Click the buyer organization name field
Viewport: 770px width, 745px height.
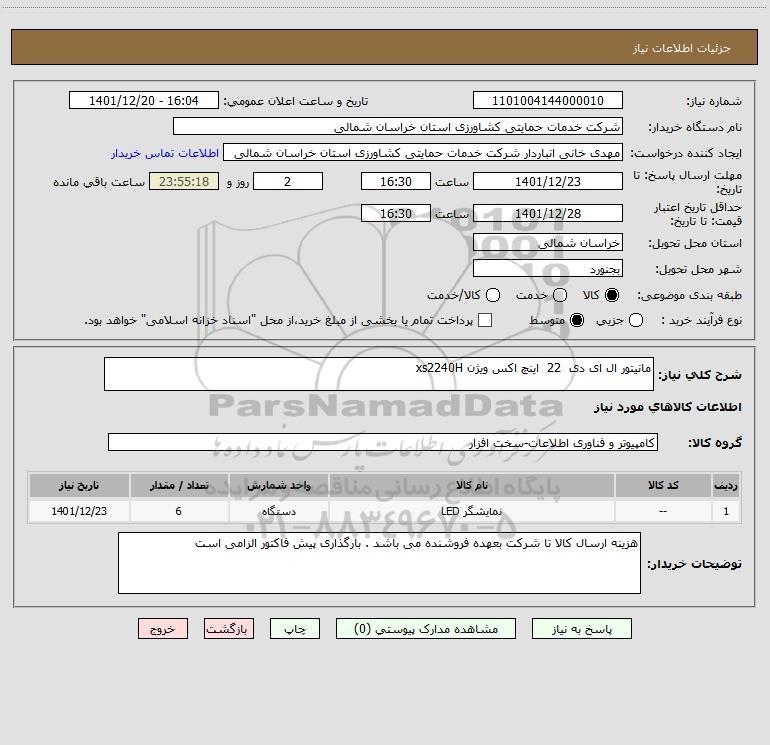(x=398, y=126)
